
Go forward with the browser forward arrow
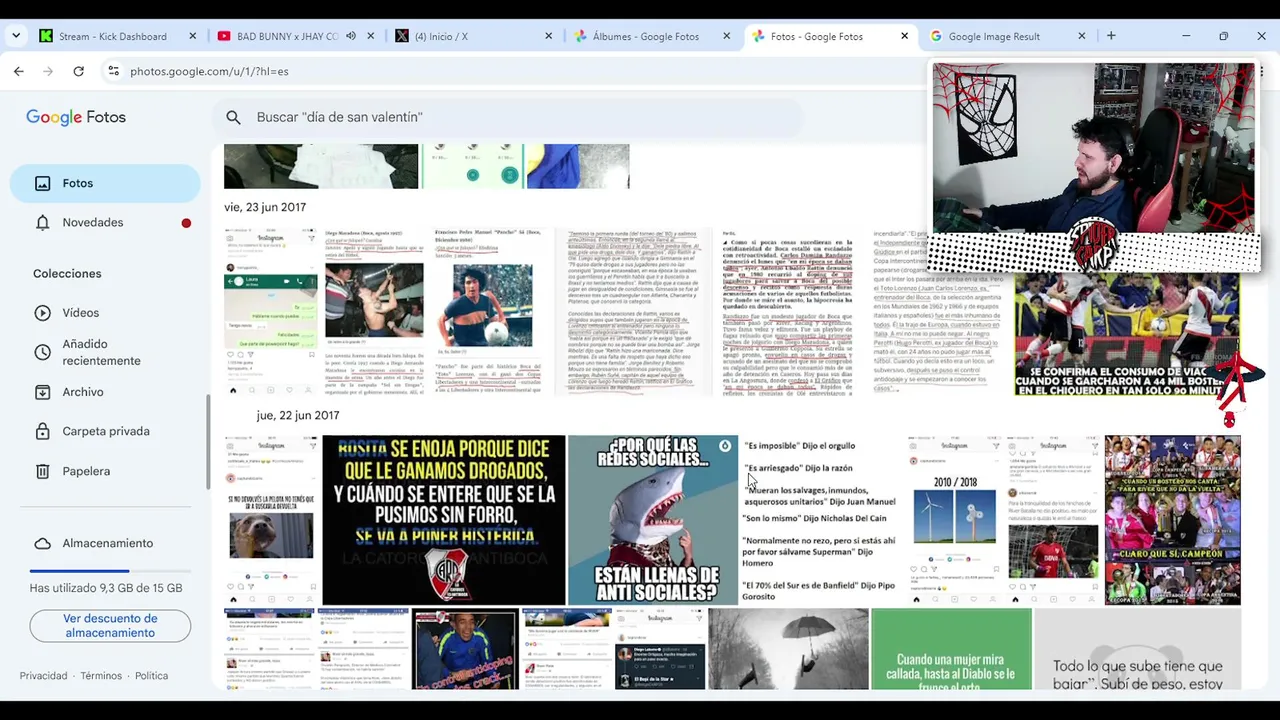coord(48,71)
